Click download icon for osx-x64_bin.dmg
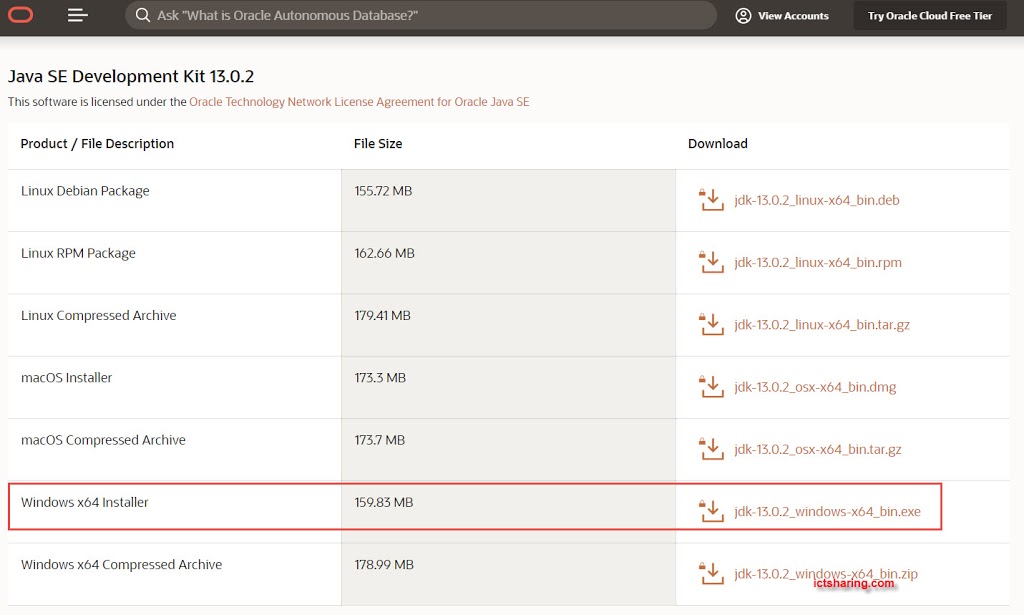Image resolution: width=1024 pixels, height=615 pixels. tap(711, 386)
